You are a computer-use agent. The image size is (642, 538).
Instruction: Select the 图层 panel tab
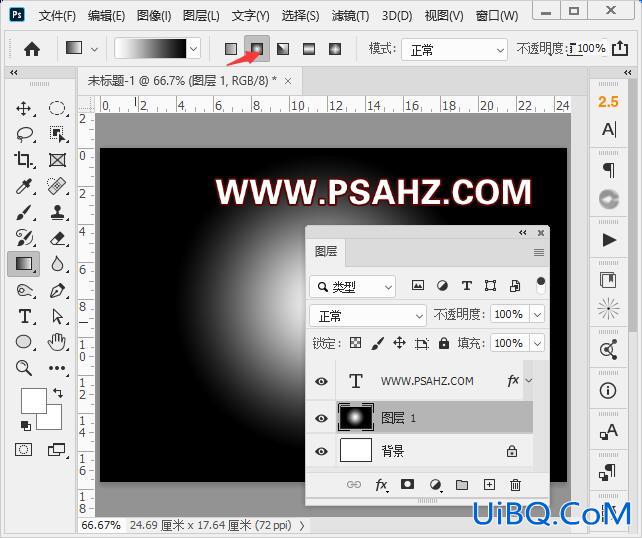coord(326,251)
